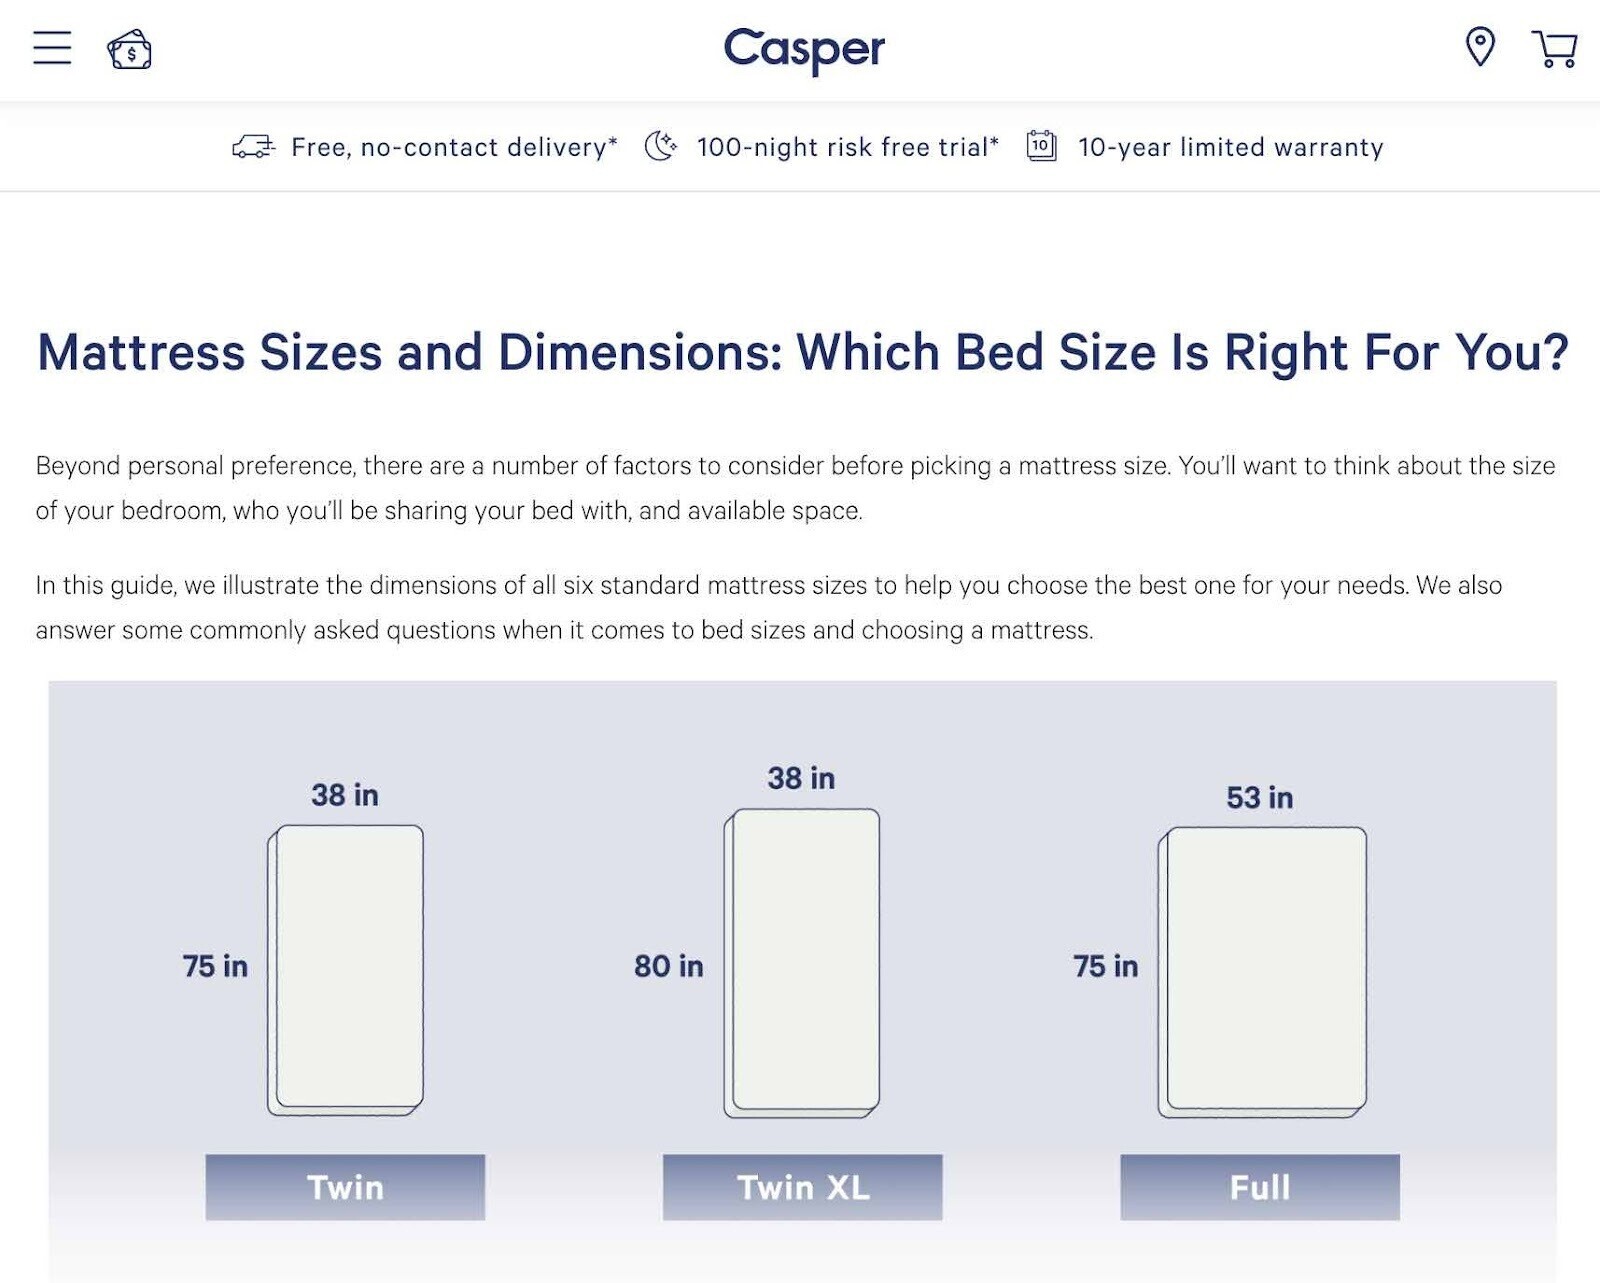Click the 80 in length label
The image size is (1600, 1283).
[x=669, y=966]
